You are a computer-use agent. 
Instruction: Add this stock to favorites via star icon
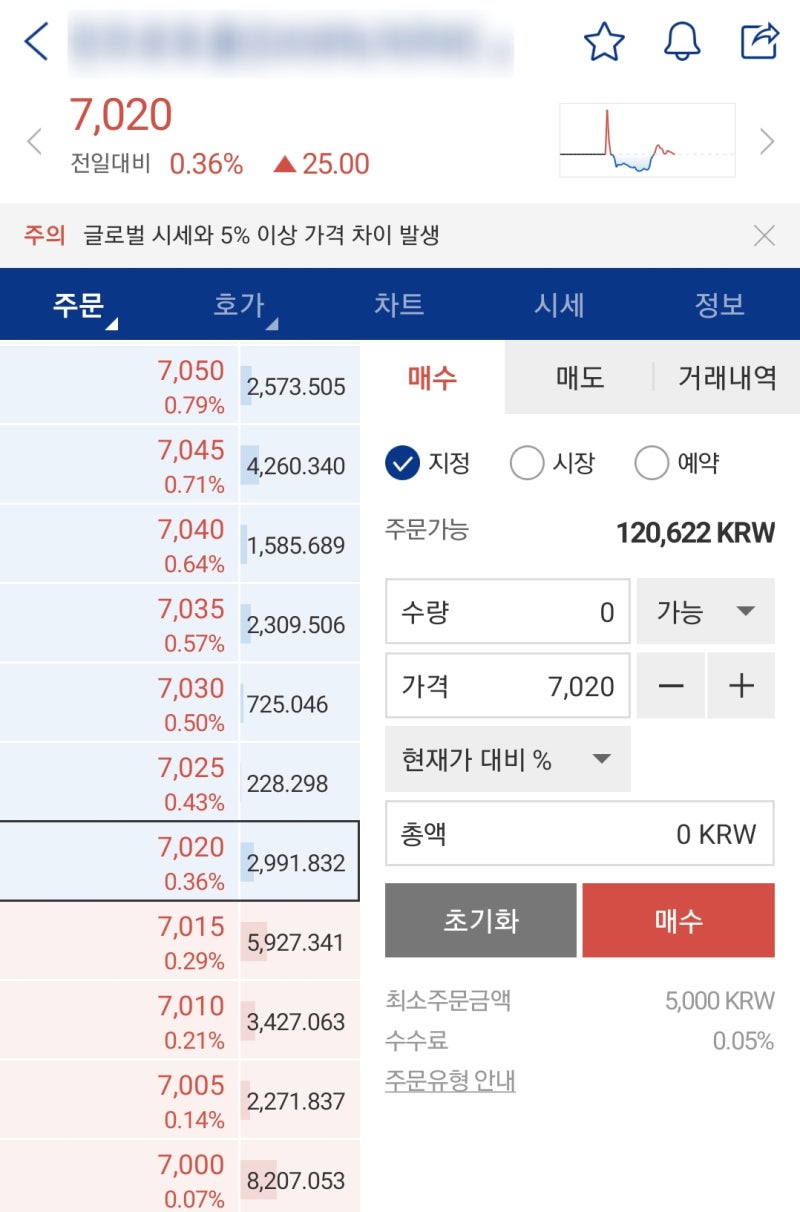[604, 42]
